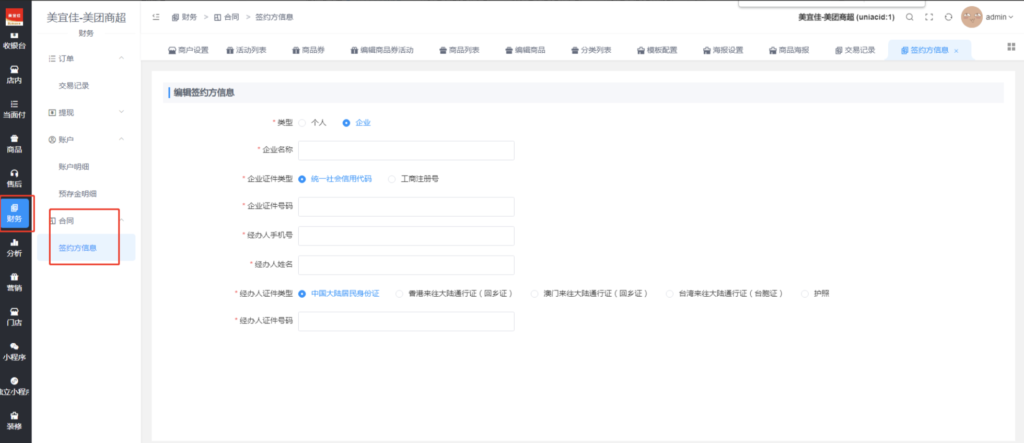Click the search magnifier icon in header

(910, 17)
